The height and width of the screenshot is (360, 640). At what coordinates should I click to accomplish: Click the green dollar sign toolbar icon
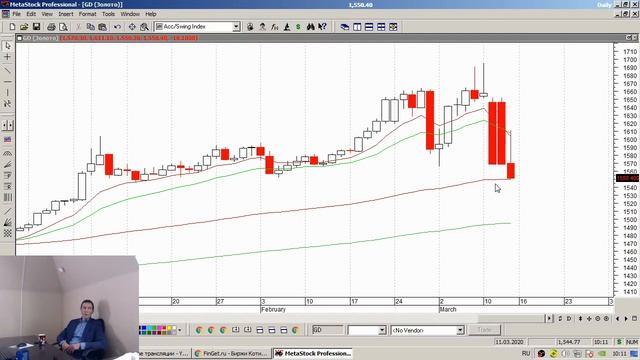click(298, 27)
